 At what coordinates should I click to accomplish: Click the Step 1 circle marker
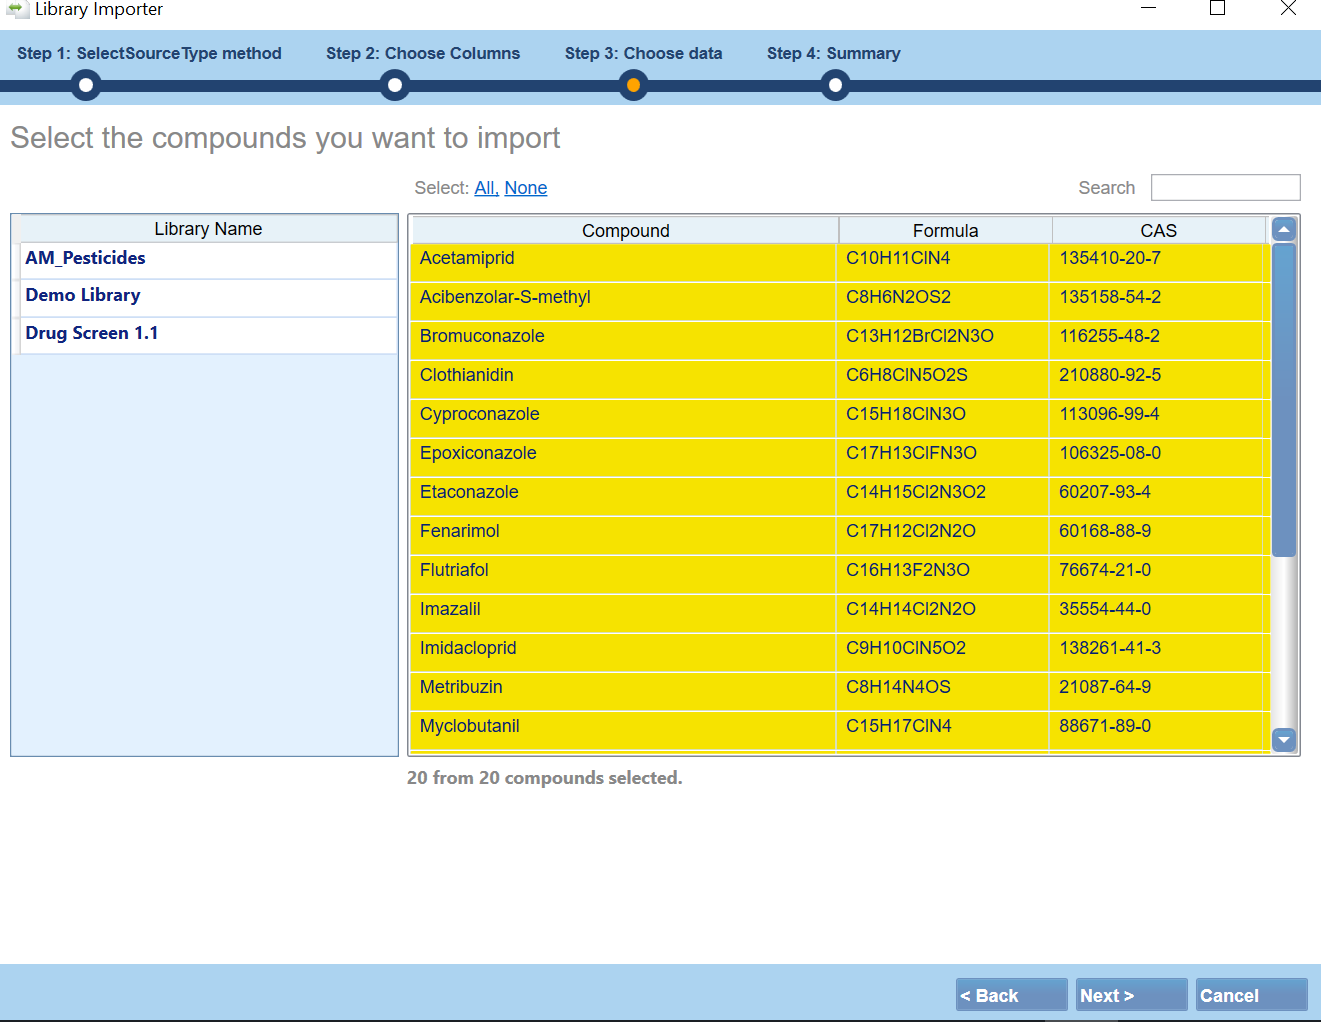pyautogui.click(x=86, y=86)
